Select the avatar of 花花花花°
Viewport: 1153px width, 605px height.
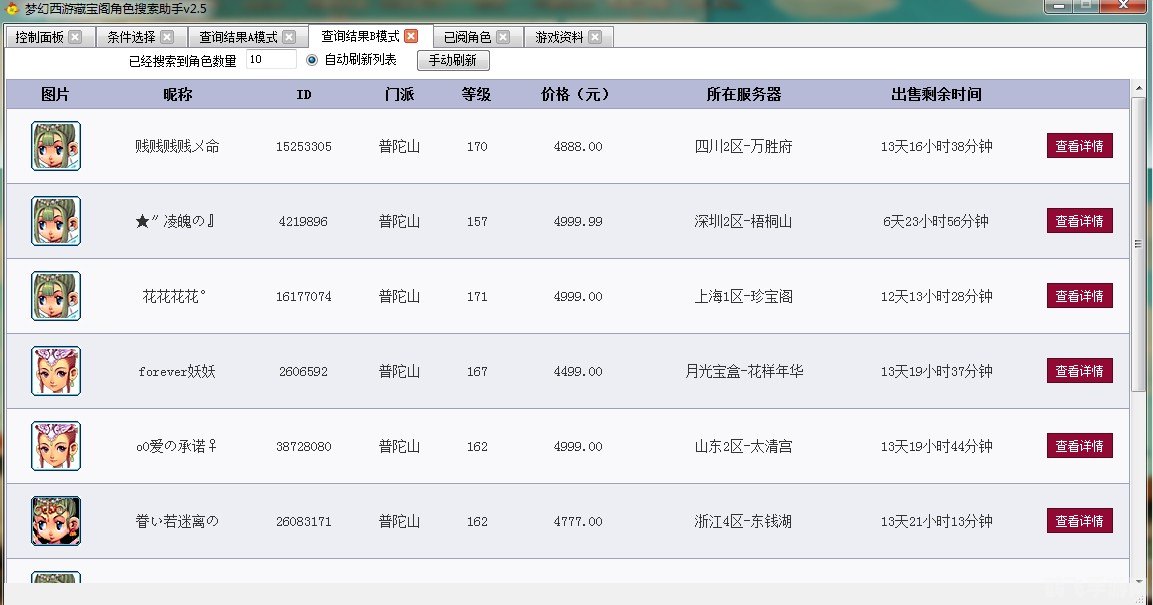[56, 296]
